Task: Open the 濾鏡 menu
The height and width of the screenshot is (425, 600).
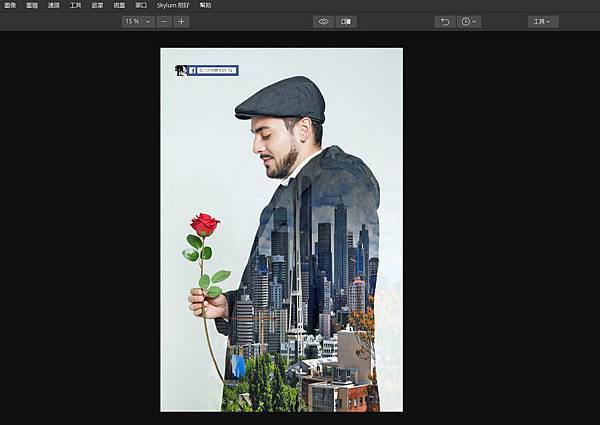Action: (x=53, y=5)
